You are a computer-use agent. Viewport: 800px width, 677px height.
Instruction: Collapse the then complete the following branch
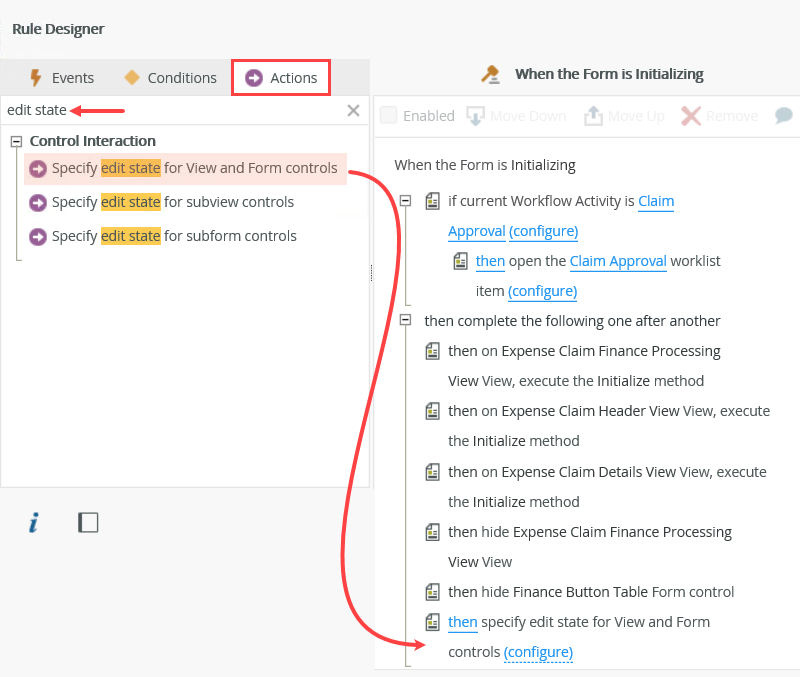click(405, 321)
